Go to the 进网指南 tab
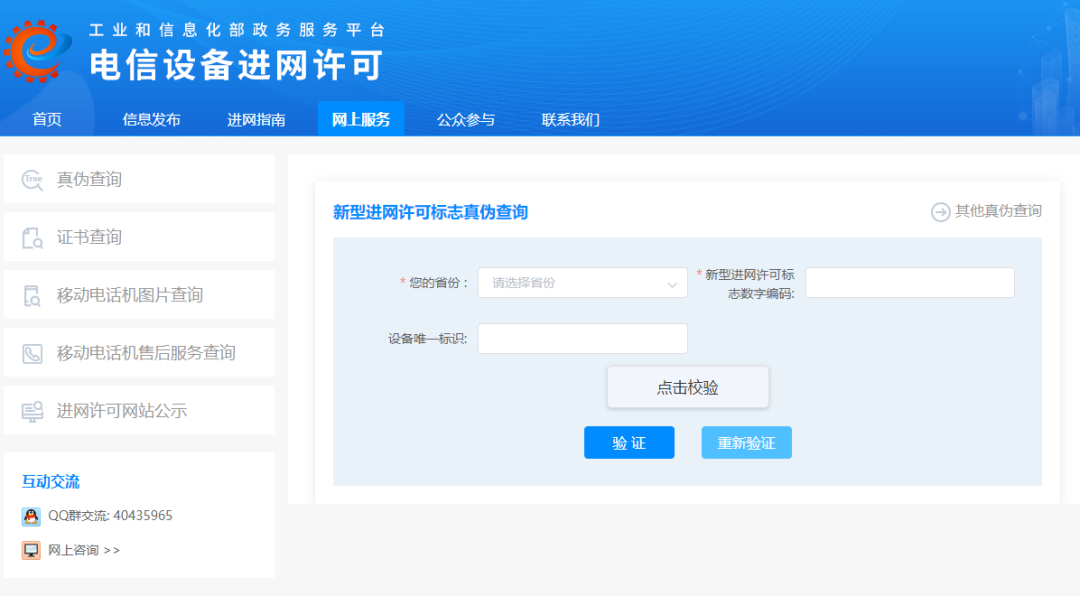This screenshot has height=596, width=1080. click(x=256, y=120)
